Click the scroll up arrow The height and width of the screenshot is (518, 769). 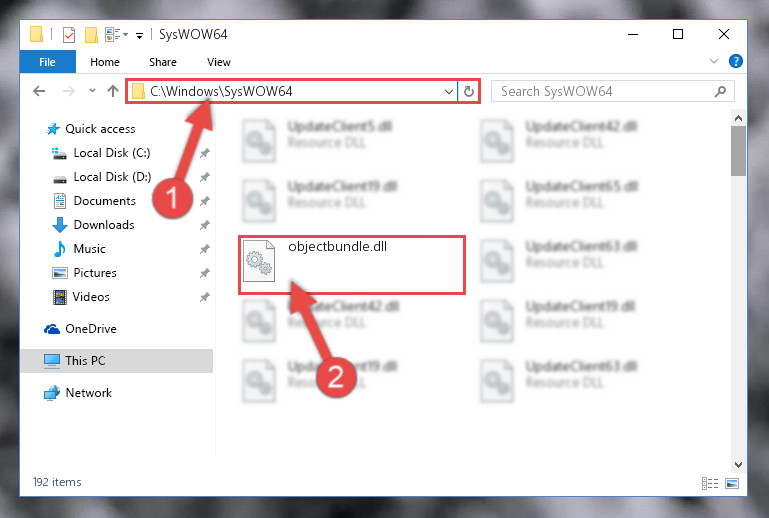click(x=738, y=118)
